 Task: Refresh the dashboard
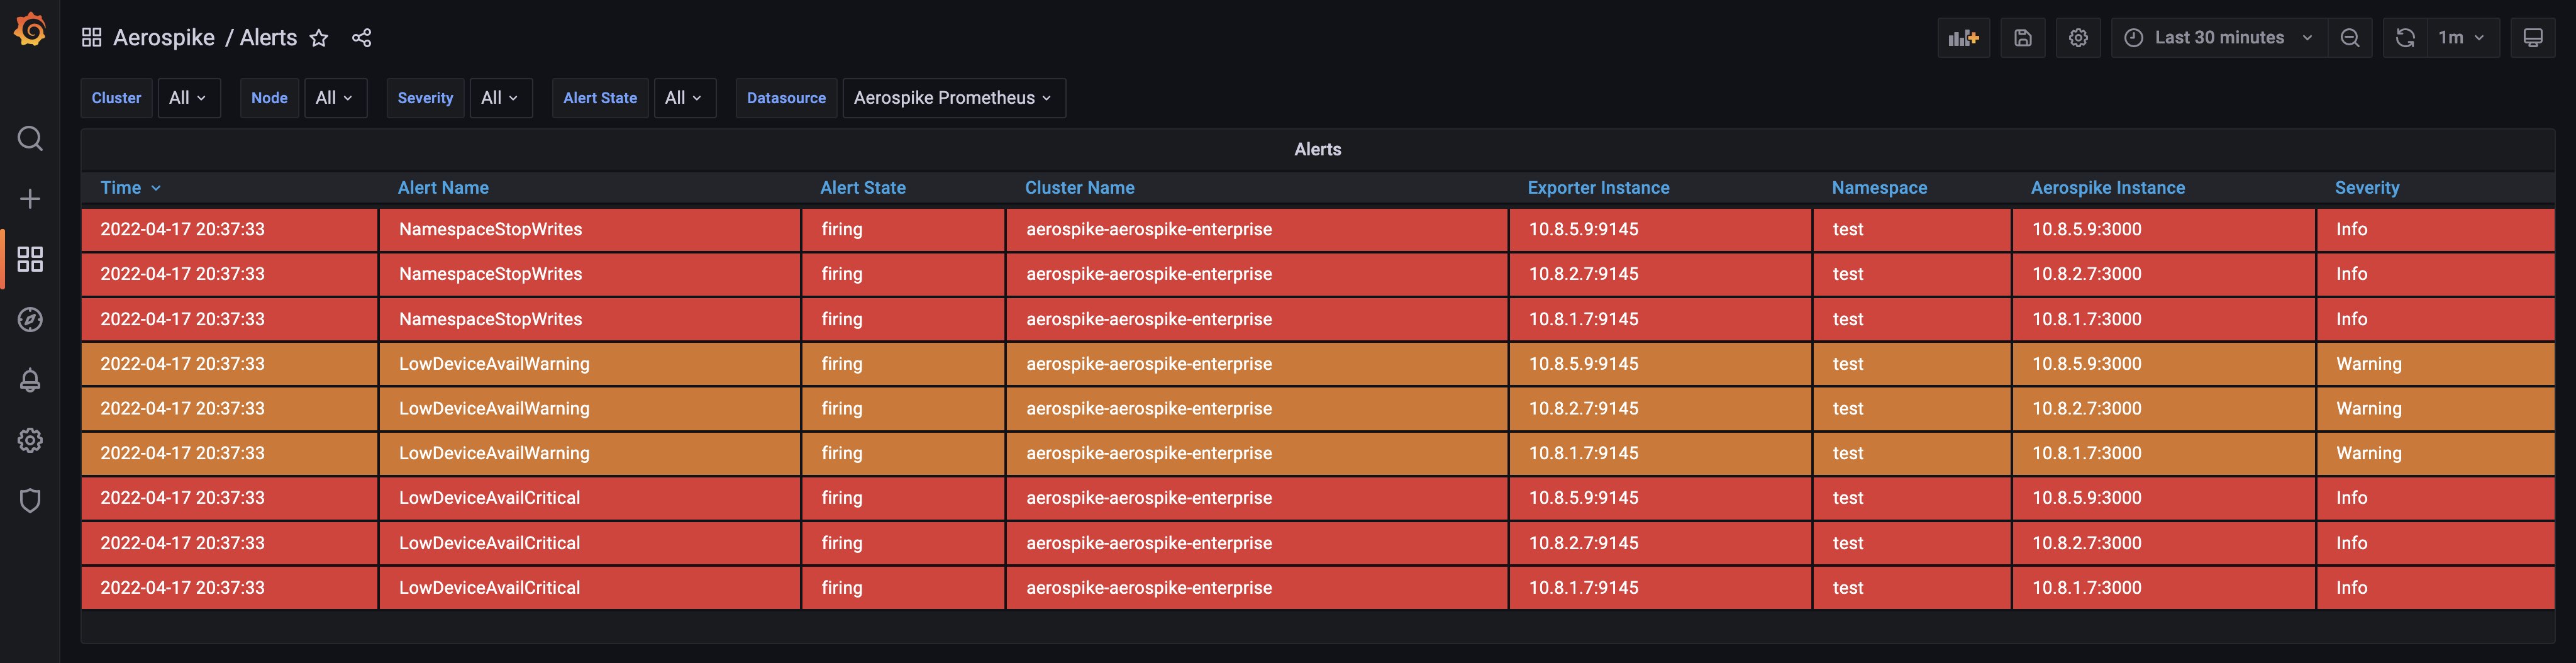[x=2405, y=38]
